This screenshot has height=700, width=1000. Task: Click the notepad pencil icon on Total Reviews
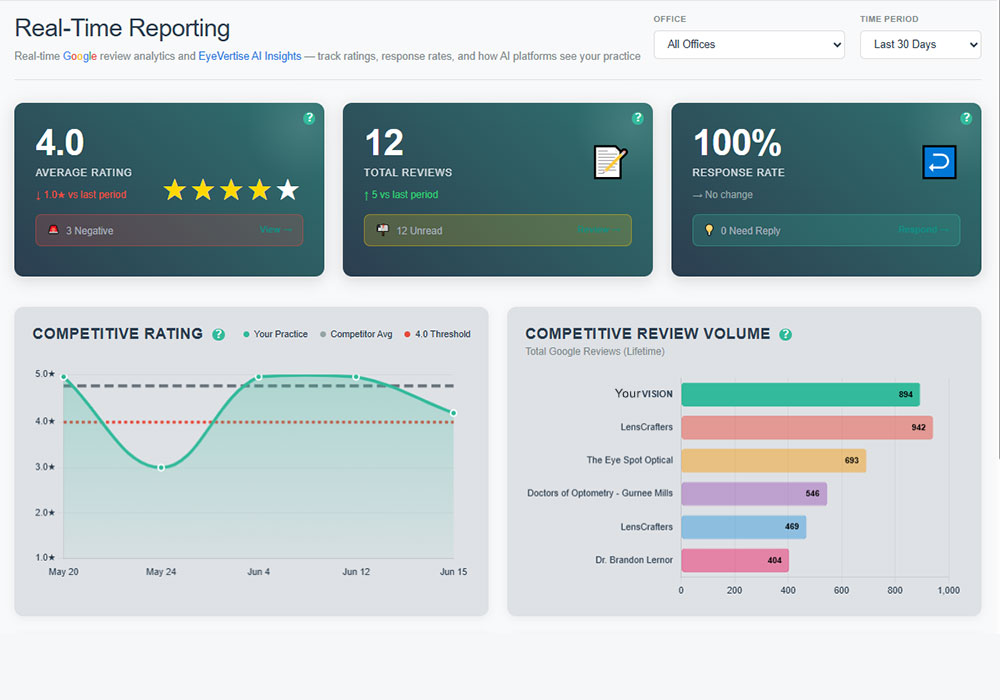tap(610, 162)
